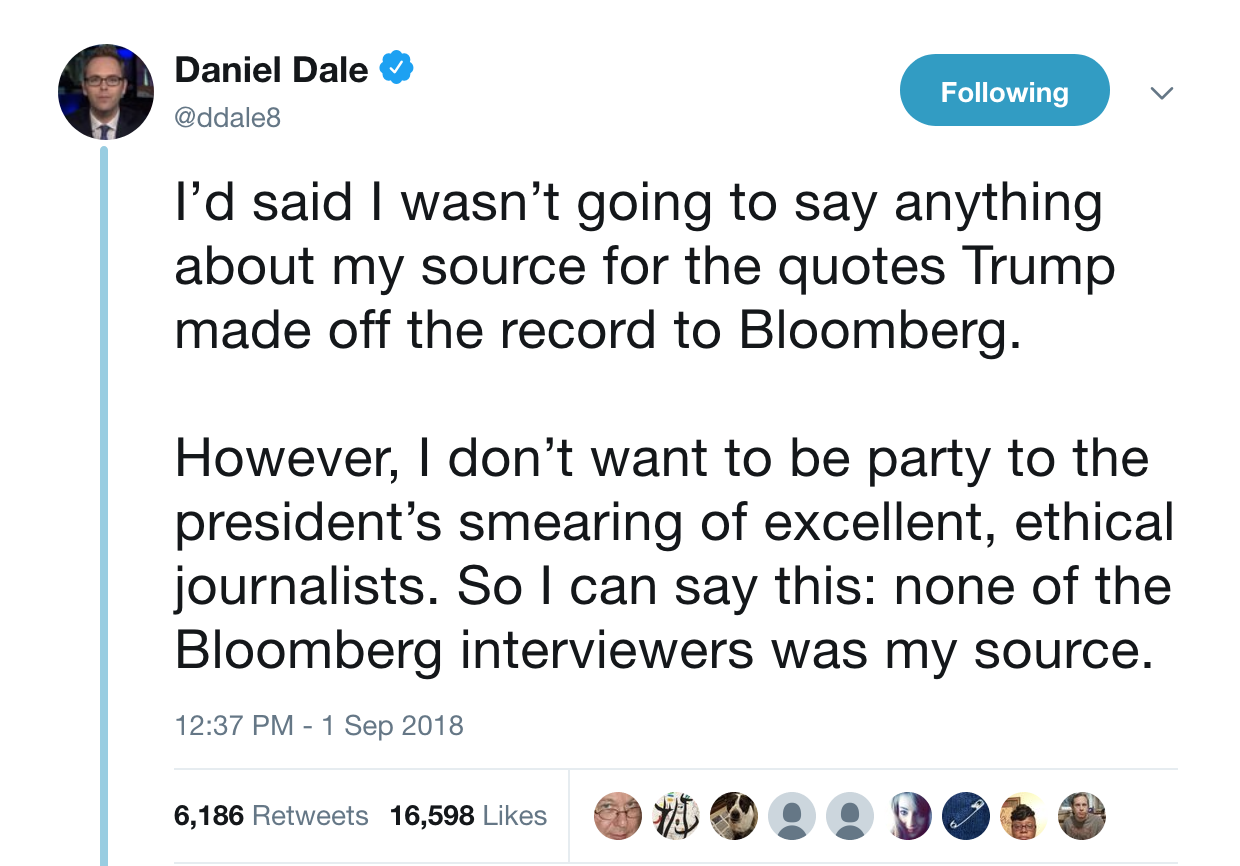Open the Daniel Dale display name
The width and height of the screenshot is (1240, 866).
tap(271, 71)
